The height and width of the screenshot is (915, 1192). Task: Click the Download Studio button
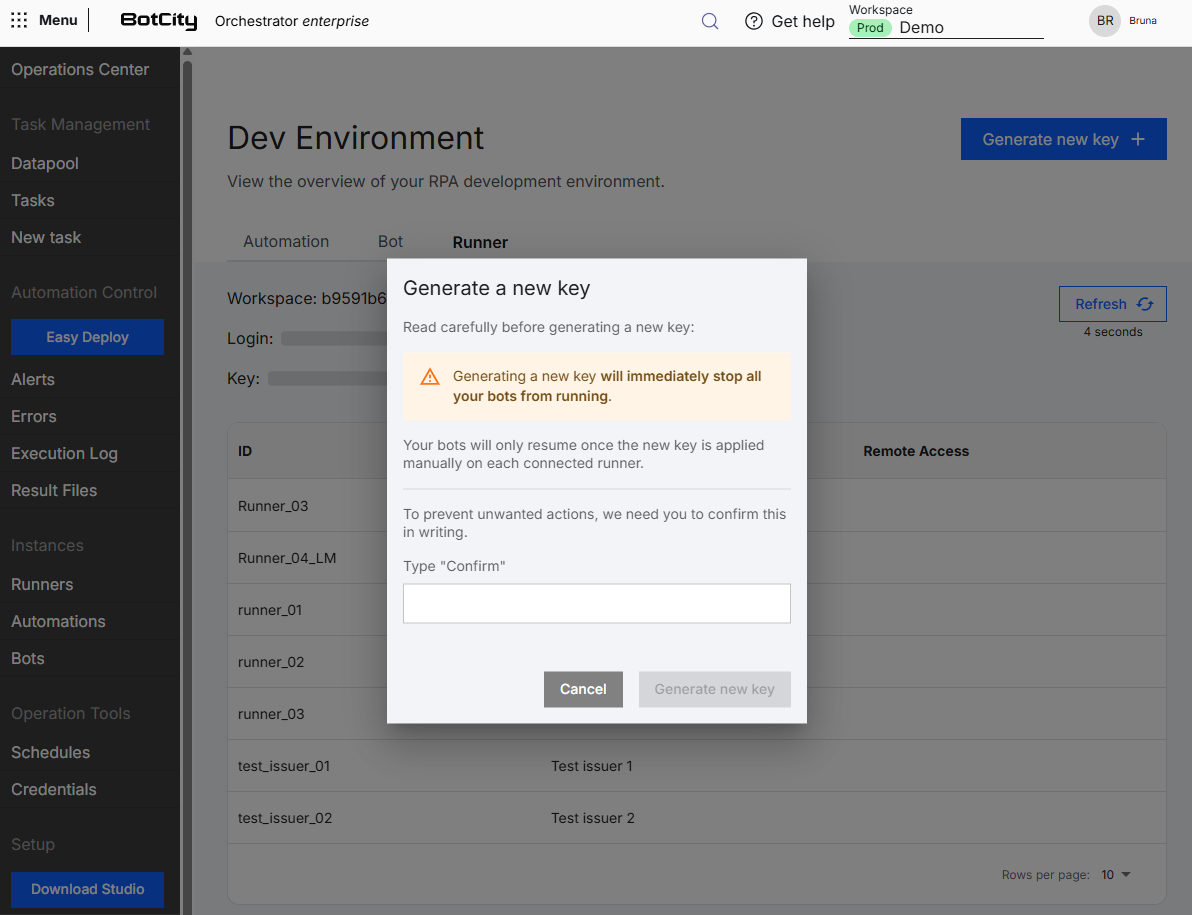(87, 889)
